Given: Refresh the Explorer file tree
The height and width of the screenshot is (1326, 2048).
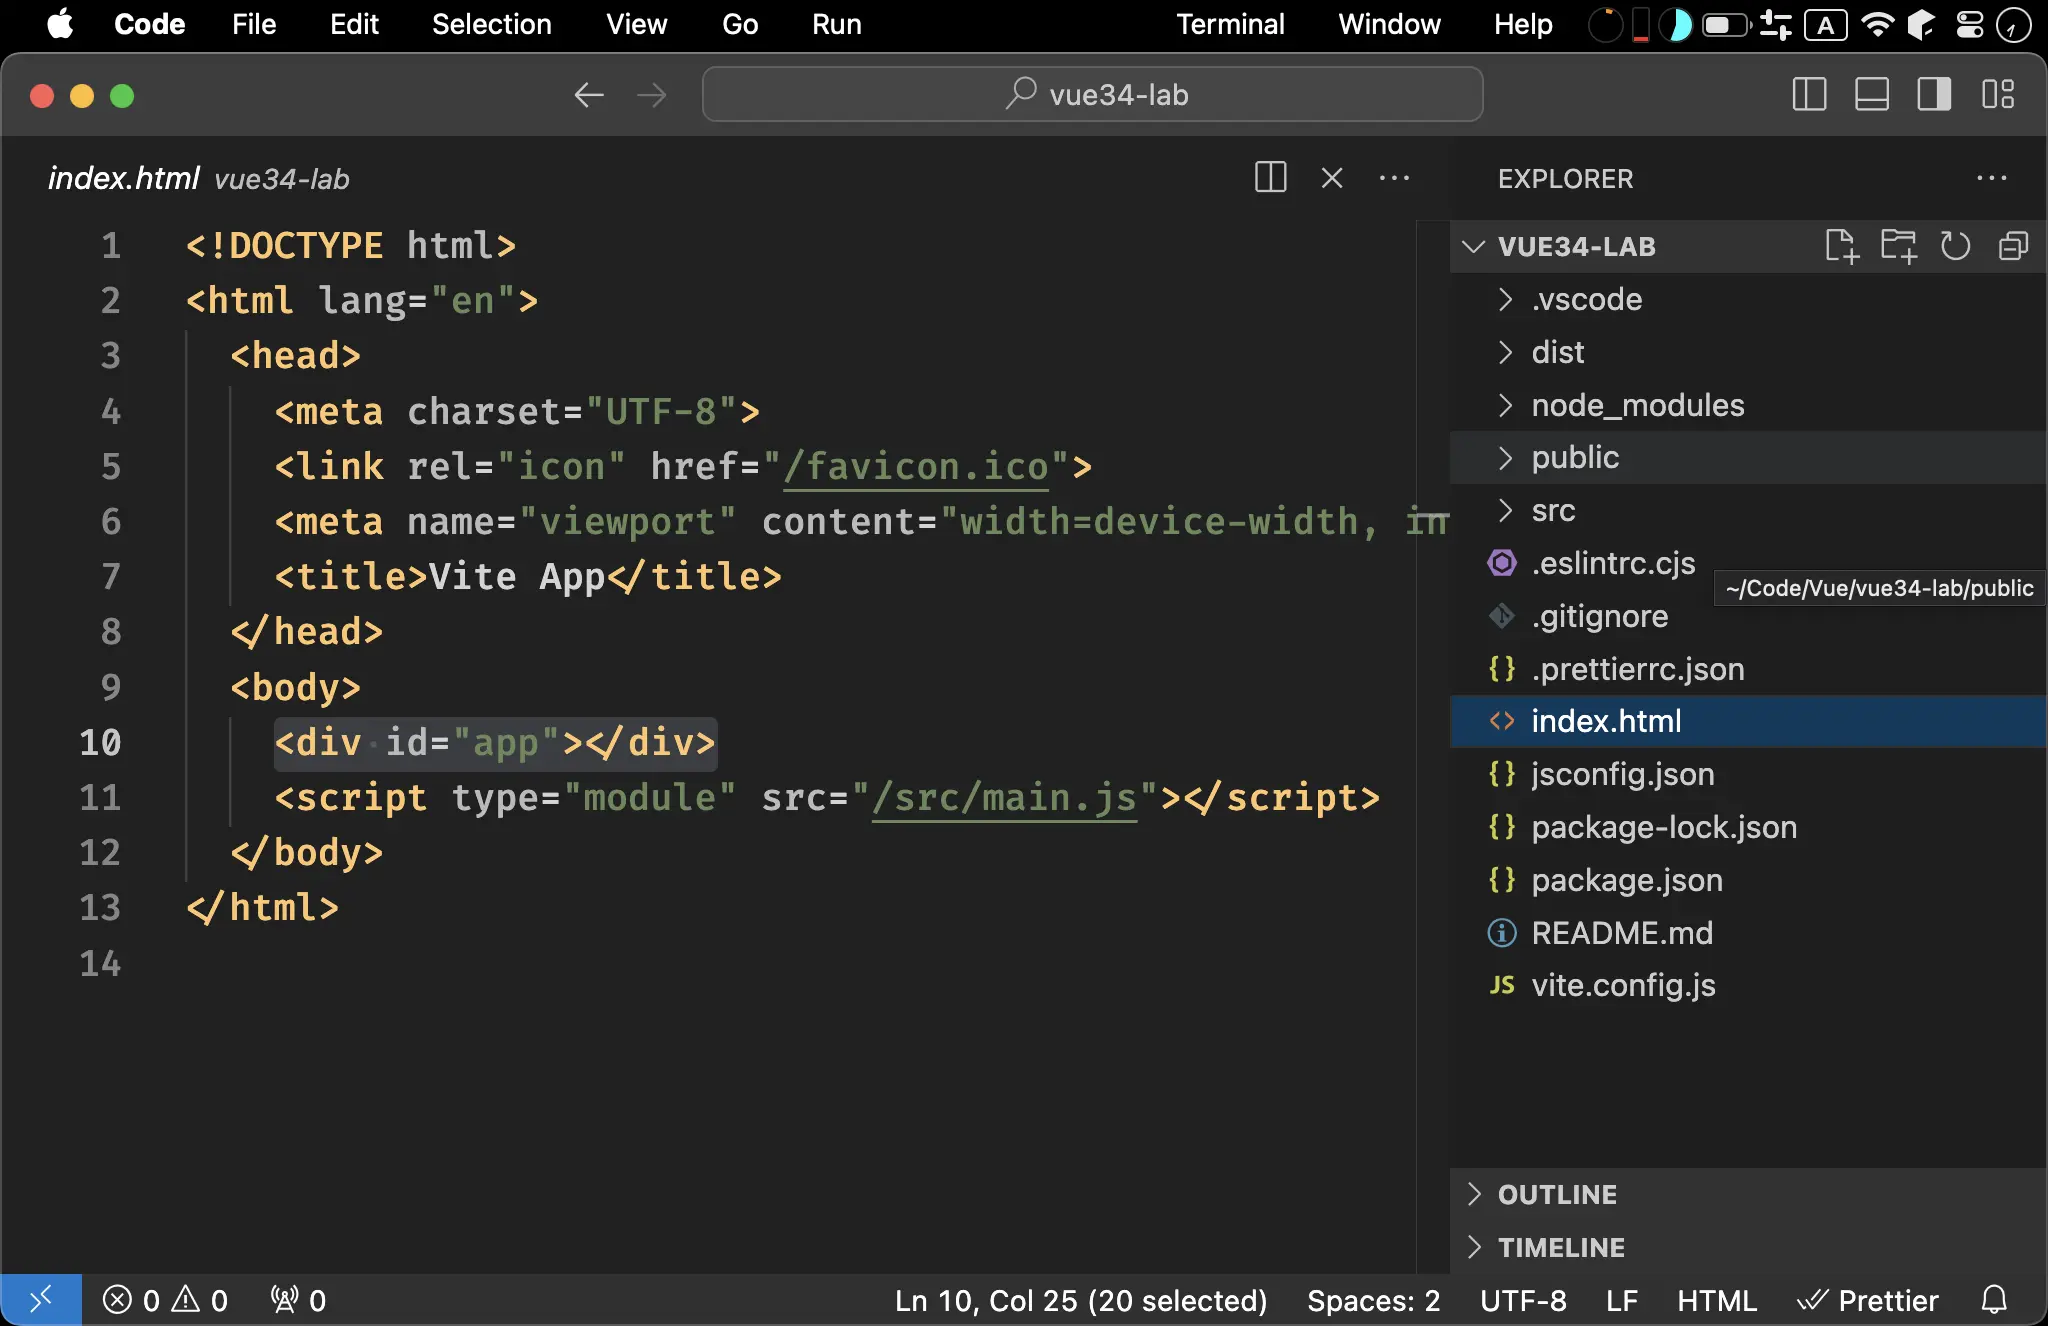Looking at the screenshot, I should pyautogui.click(x=1955, y=246).
